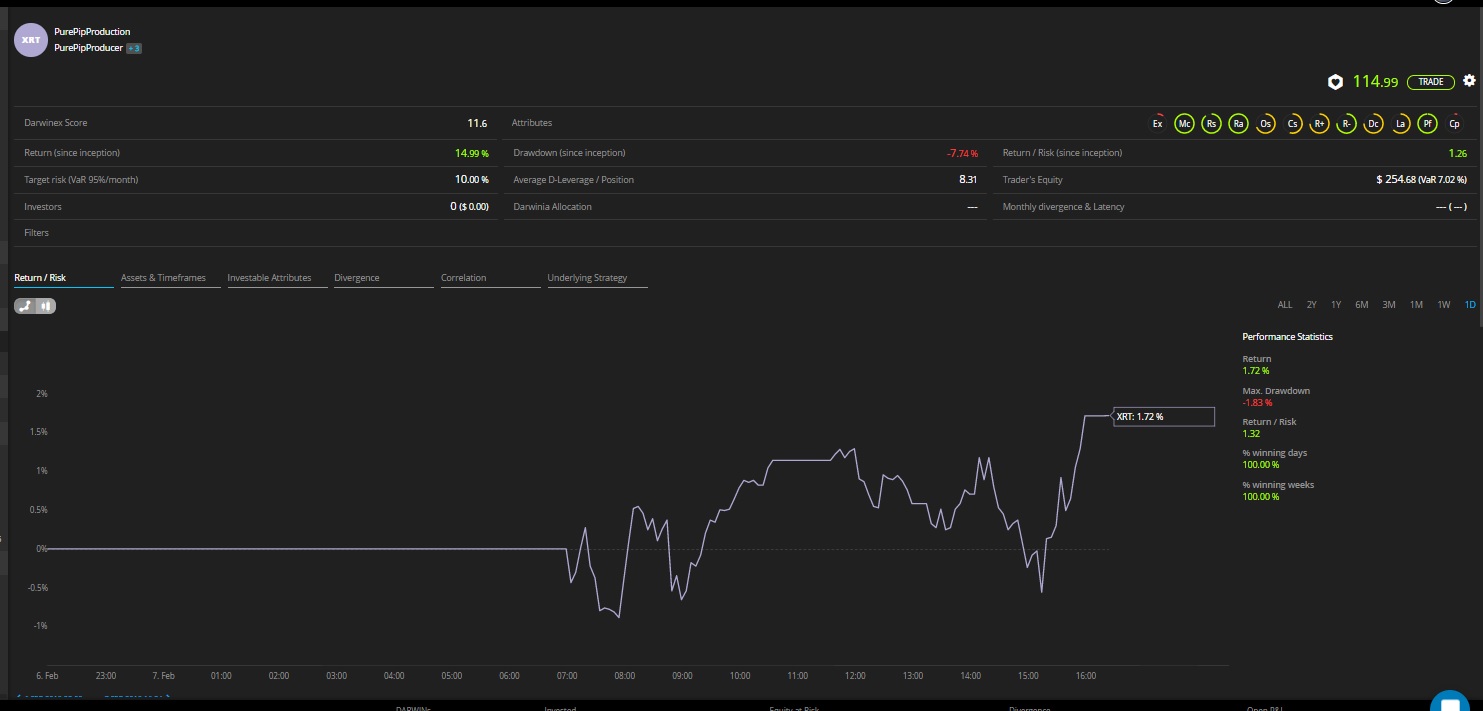This screenshot has width=1483, height=711.
Task: Expand the Filters row
Action: tap(745, 233)
